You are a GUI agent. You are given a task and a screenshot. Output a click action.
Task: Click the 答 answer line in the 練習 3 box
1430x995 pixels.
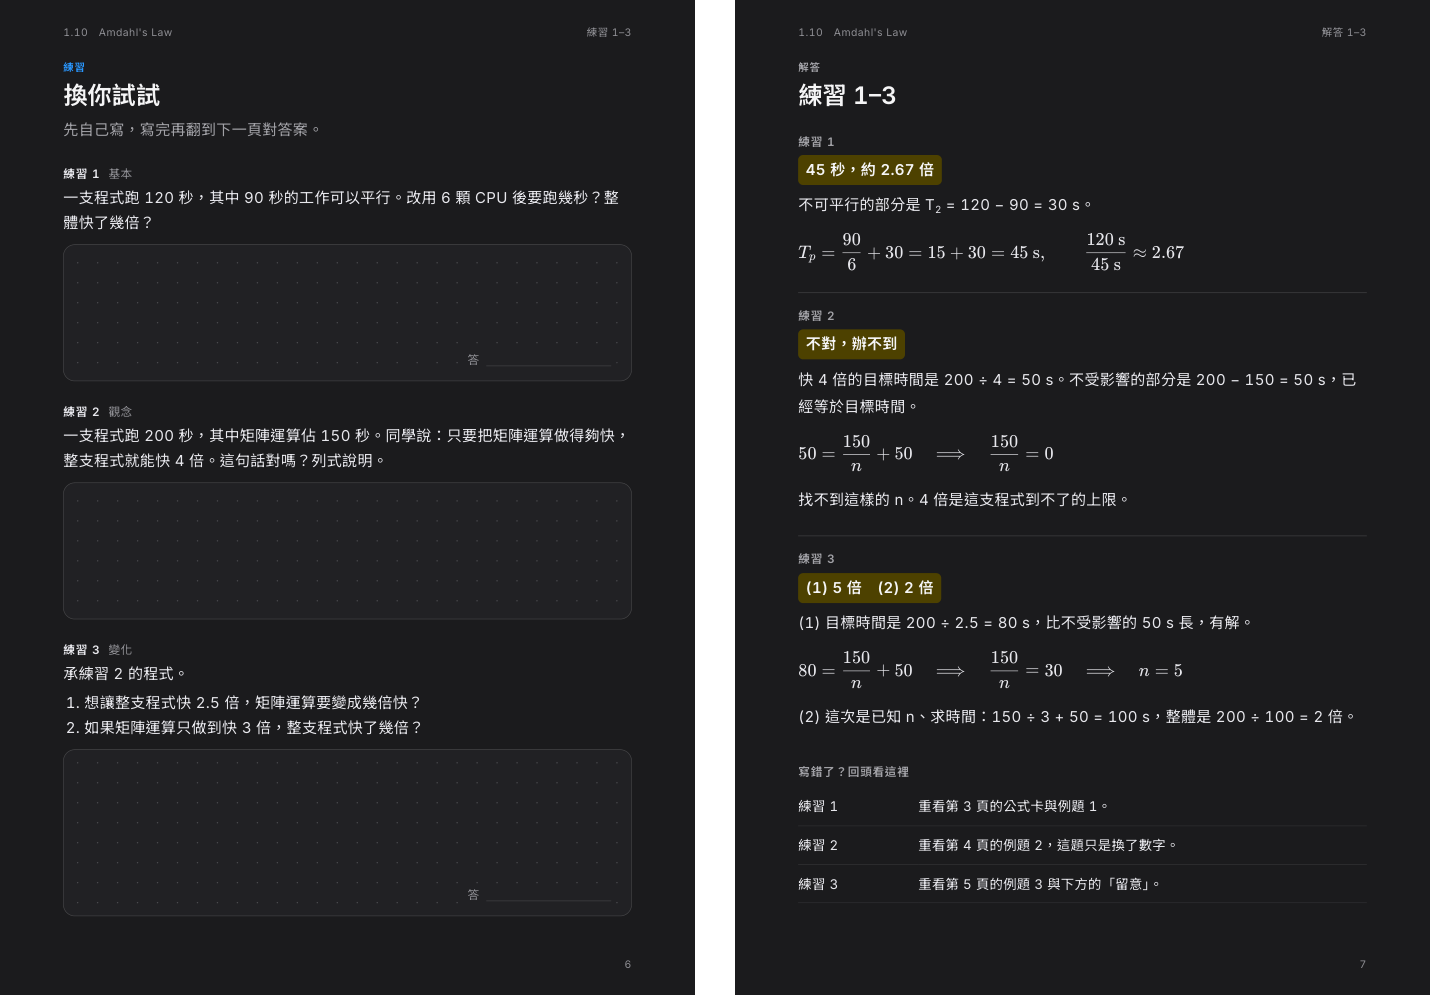(540, 895)
